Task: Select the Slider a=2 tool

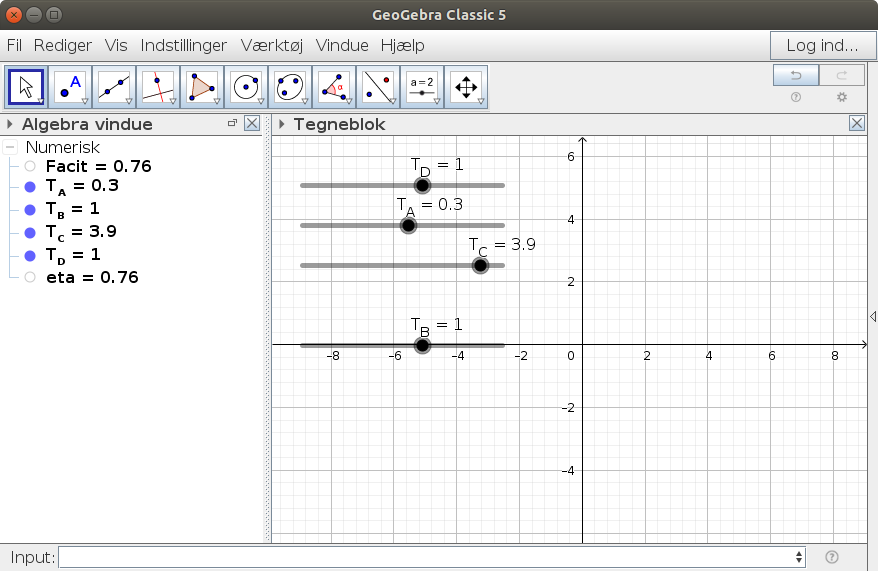Action: point(422,87)
